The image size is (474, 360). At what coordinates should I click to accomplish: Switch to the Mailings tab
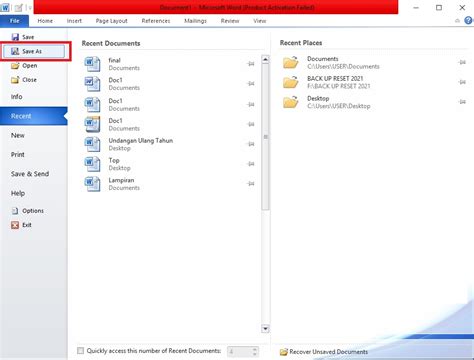click(x=195, y=21)
